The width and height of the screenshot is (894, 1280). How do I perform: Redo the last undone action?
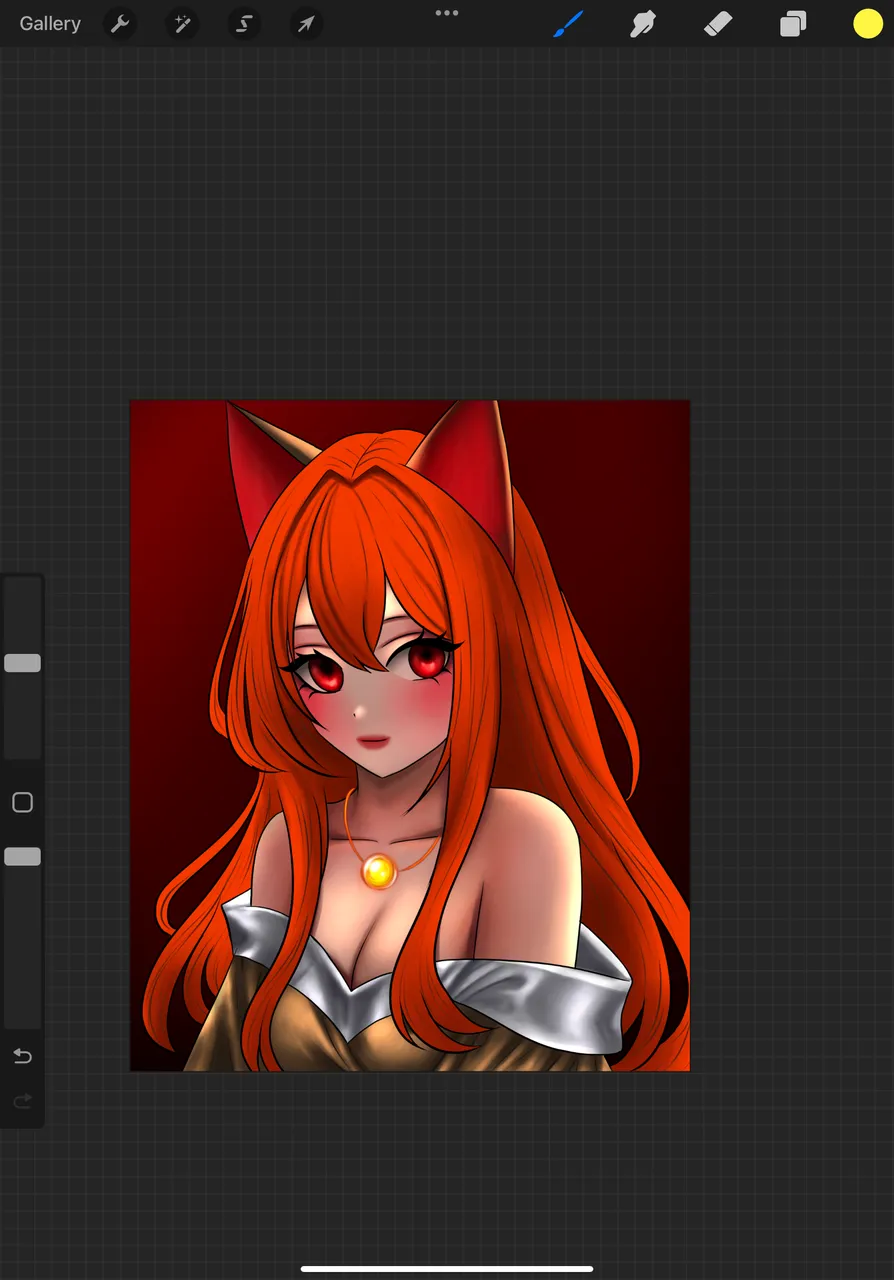tap(22, 1101)
